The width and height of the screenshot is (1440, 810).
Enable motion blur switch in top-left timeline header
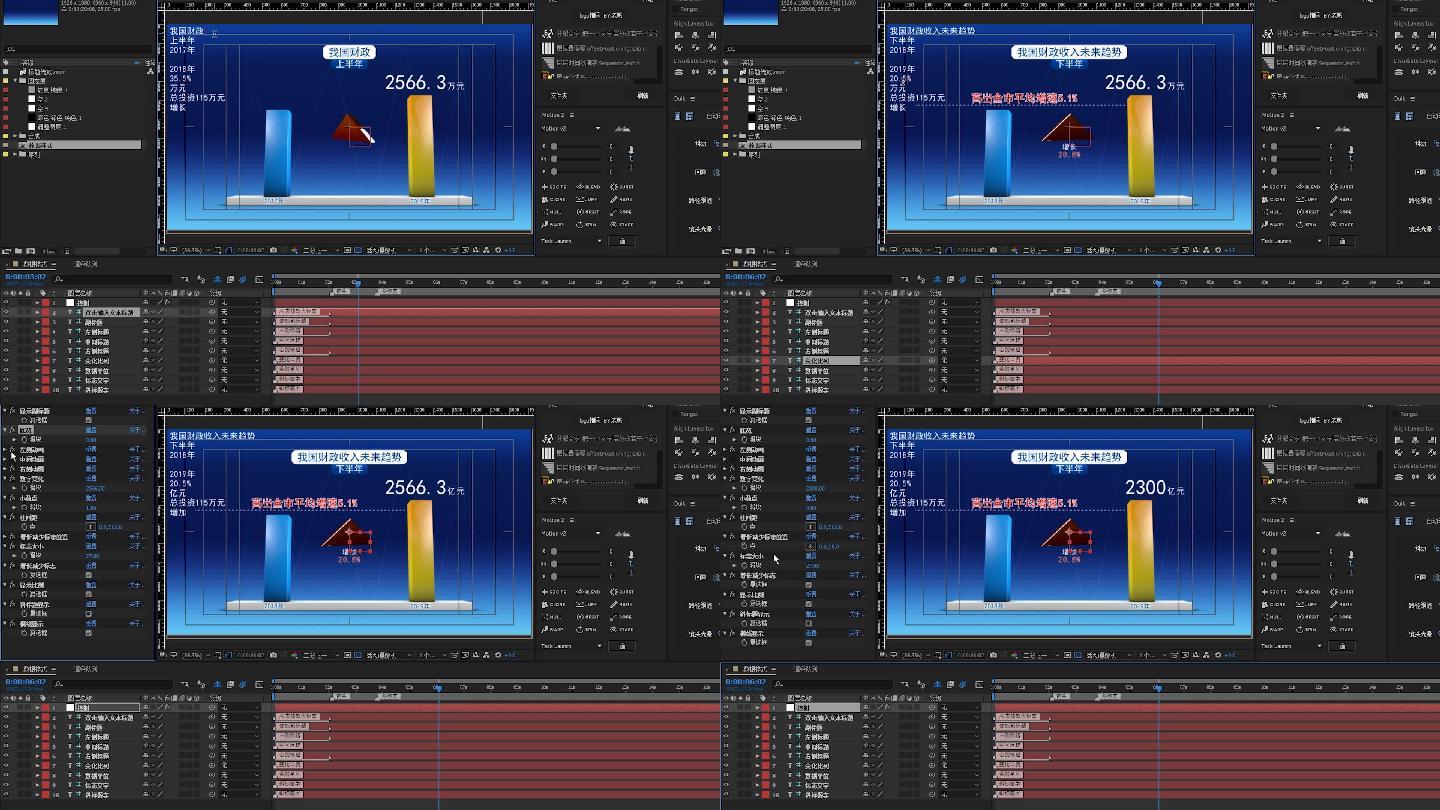[x=243, y=279]
